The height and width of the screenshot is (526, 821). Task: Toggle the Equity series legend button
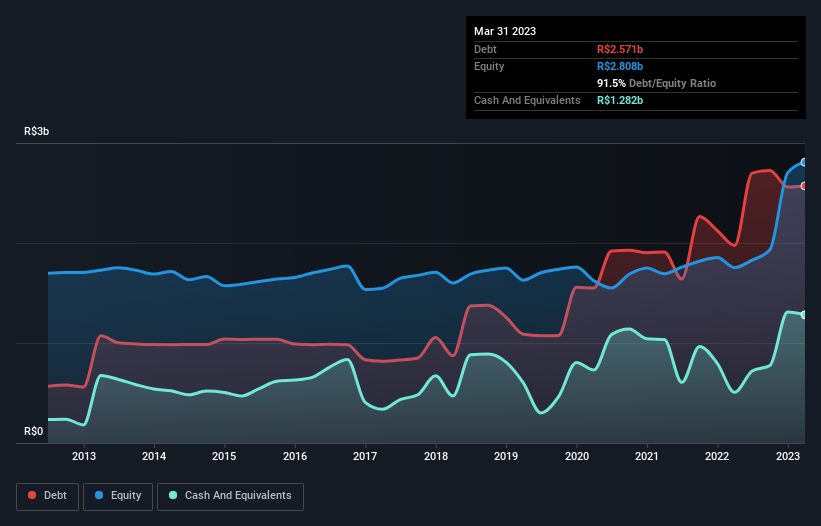coord(118,496)
